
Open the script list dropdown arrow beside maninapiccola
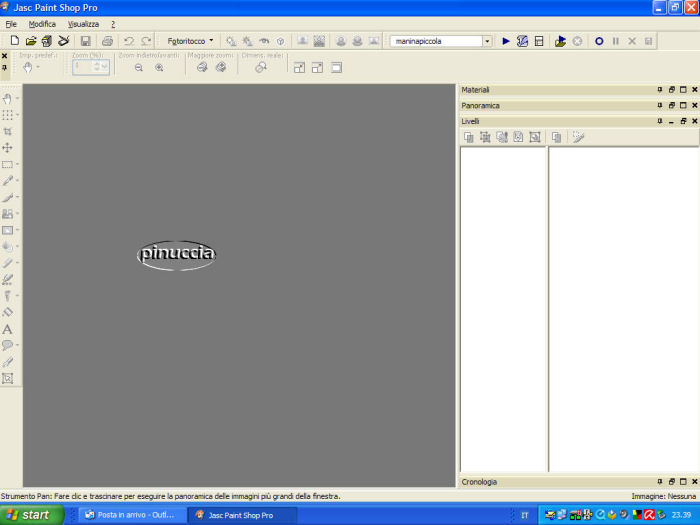(488, 41)
